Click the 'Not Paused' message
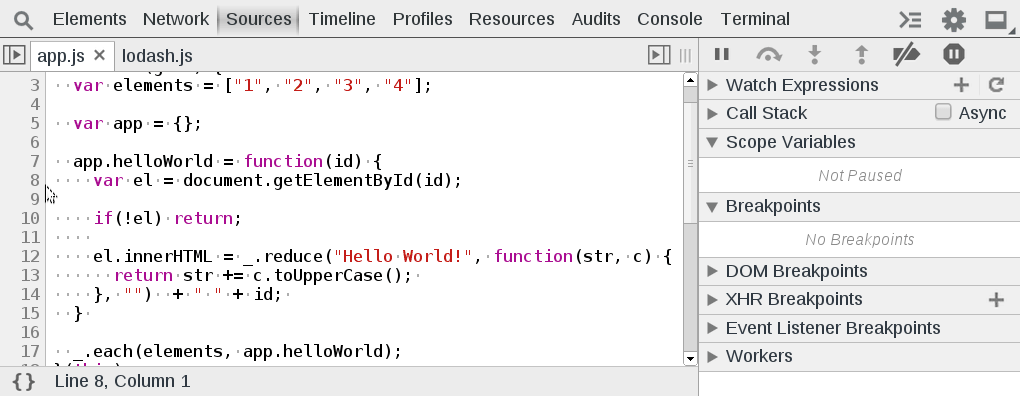The image size is (1020, 396). coord(860,176)
